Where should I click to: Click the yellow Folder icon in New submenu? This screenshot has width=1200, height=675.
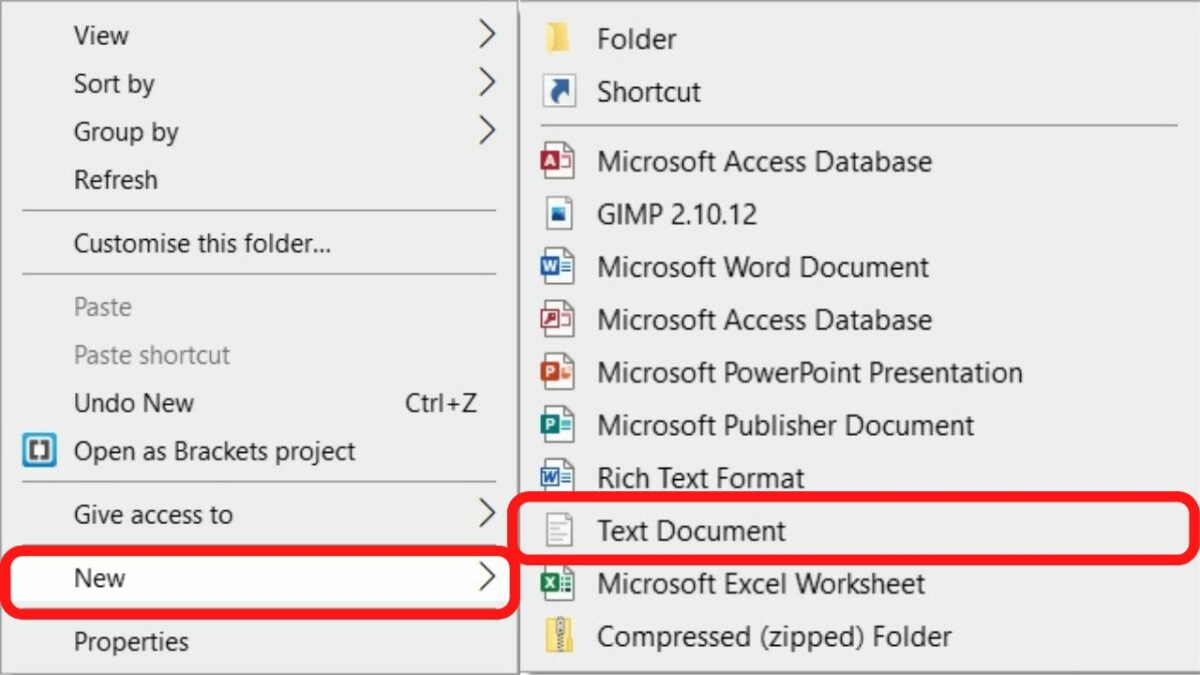coord(557,39)
